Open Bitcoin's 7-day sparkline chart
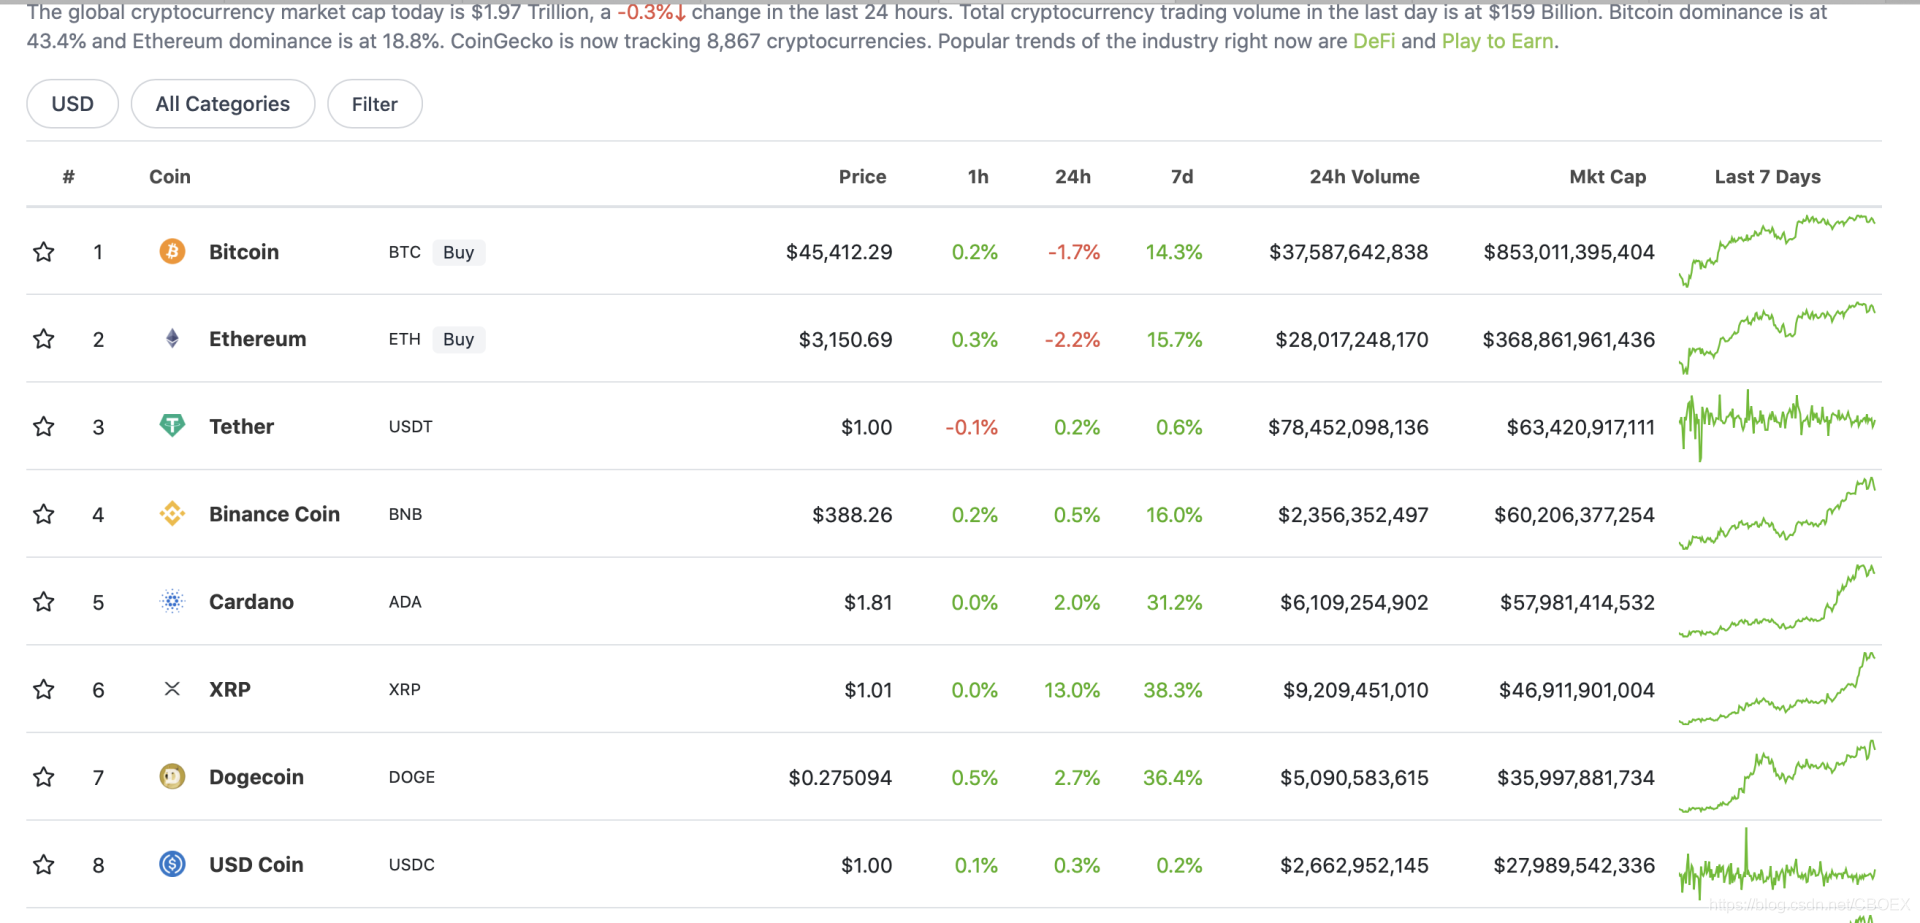This screenshot has height=923, width=1920. pyautogui.click(x=1778, y=250)
